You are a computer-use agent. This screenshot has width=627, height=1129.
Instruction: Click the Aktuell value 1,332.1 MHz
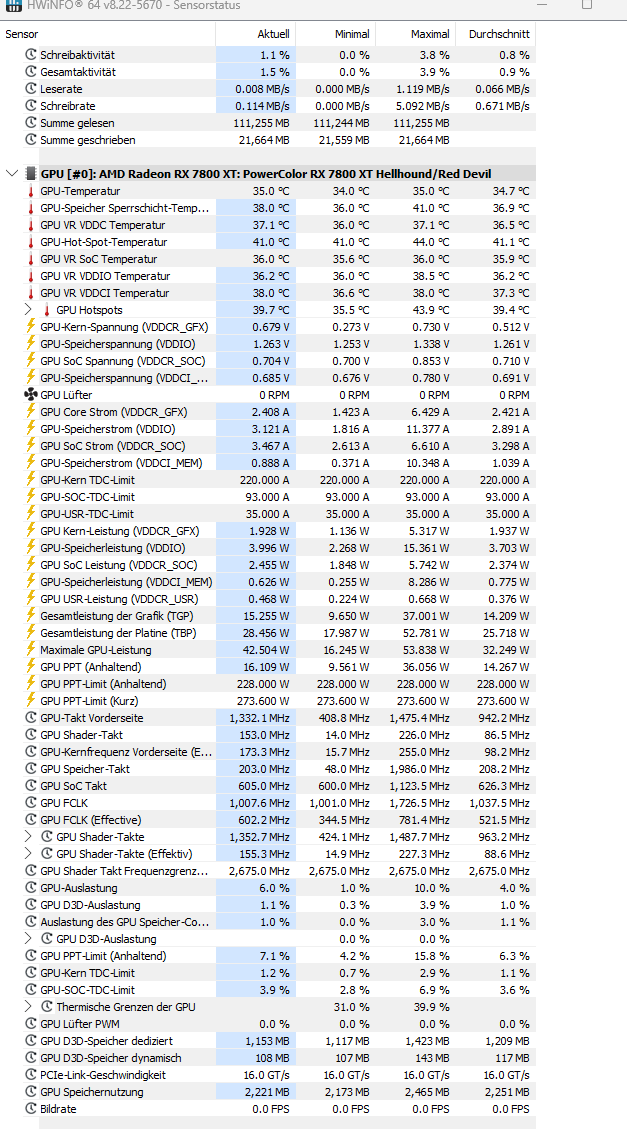259,718
